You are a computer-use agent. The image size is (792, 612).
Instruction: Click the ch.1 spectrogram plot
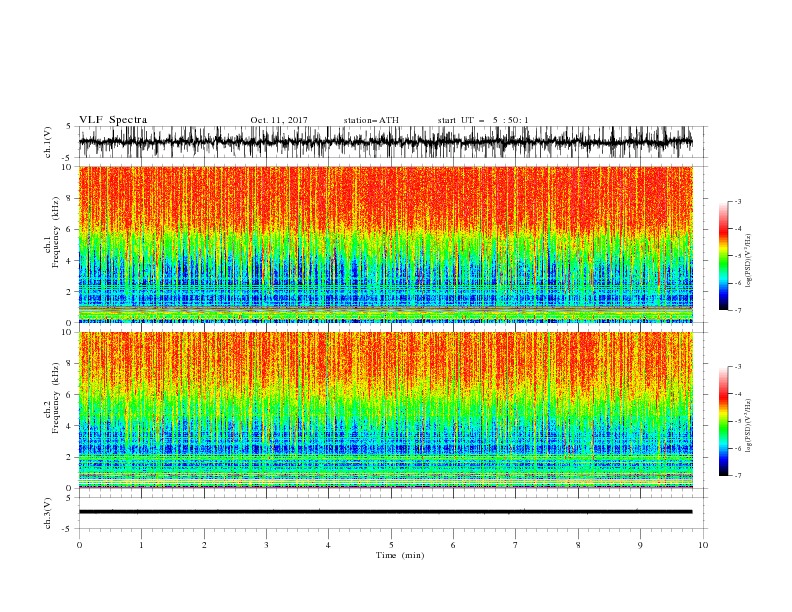(385, 244)
